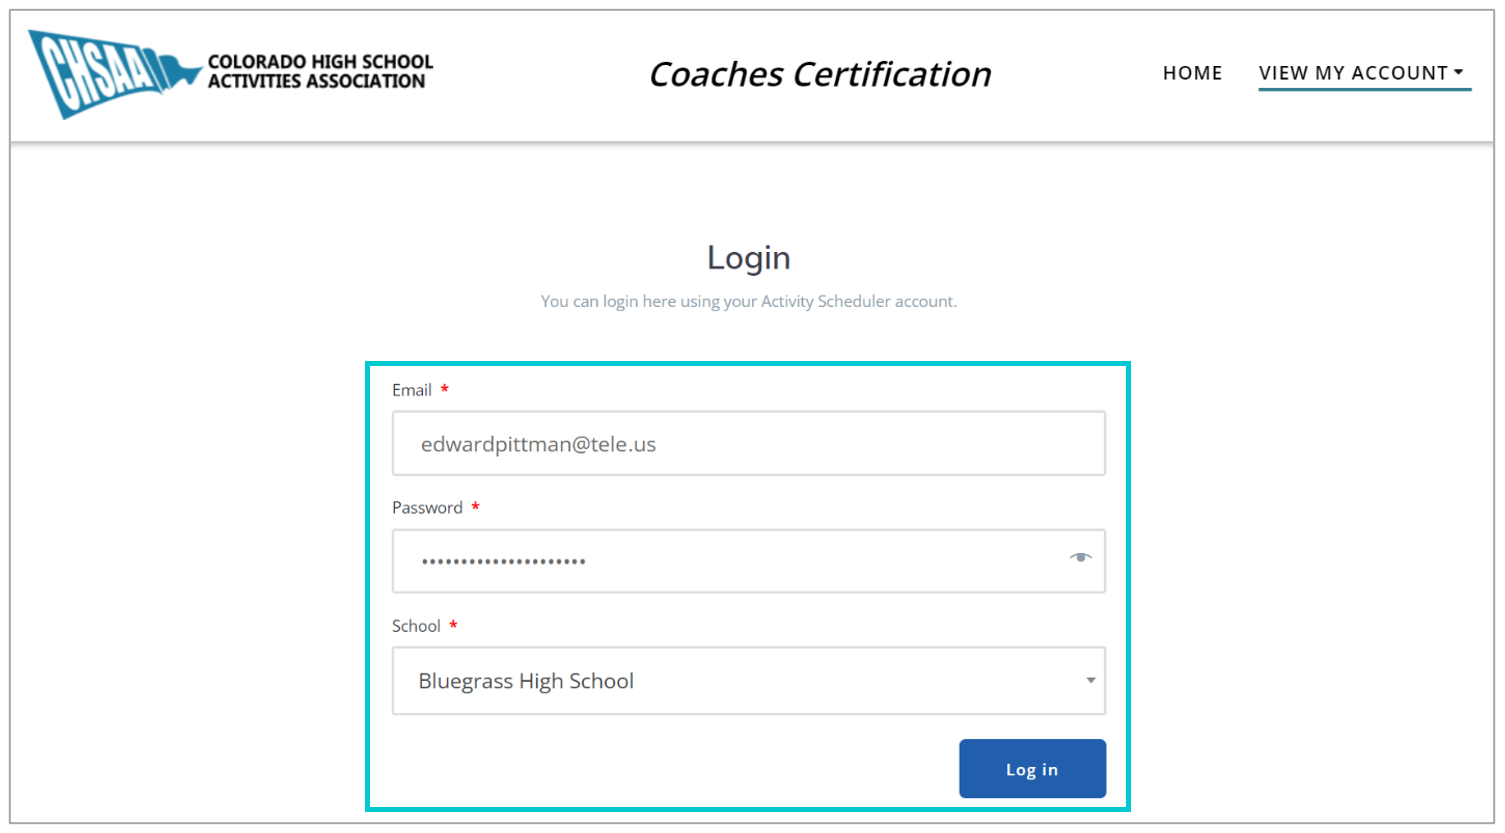
Task: Click the Activity Scheduler account hint text
Action: [748, 301]
